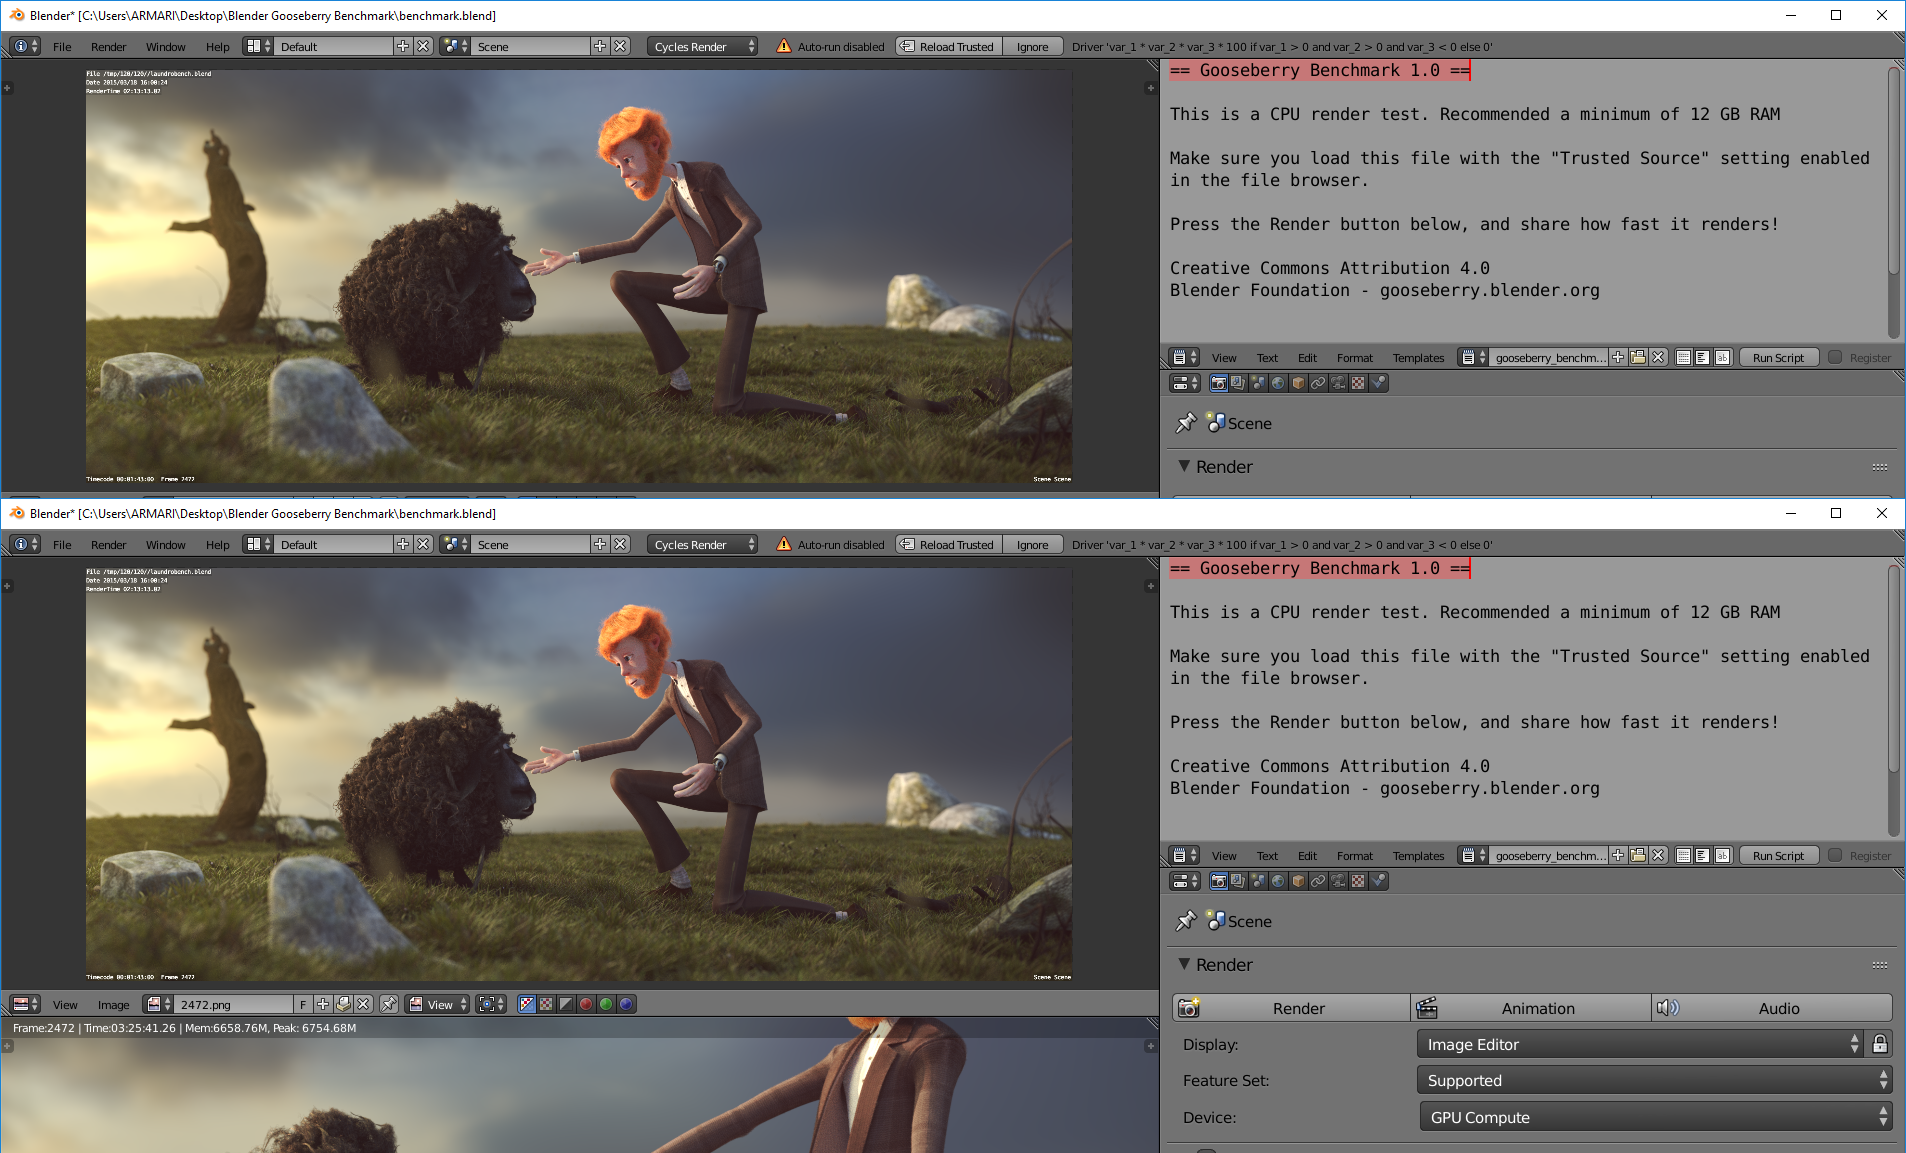This screenshot has height=1153, width=1906.
Task: Add new scene in top window header
Action: click(x=600, y=46)
